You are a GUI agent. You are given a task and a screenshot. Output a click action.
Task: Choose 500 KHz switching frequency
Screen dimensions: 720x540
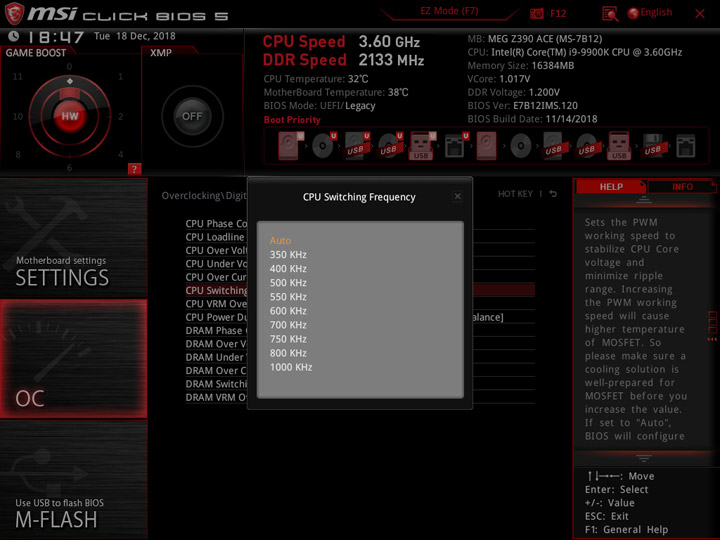[x=288, y=283]
